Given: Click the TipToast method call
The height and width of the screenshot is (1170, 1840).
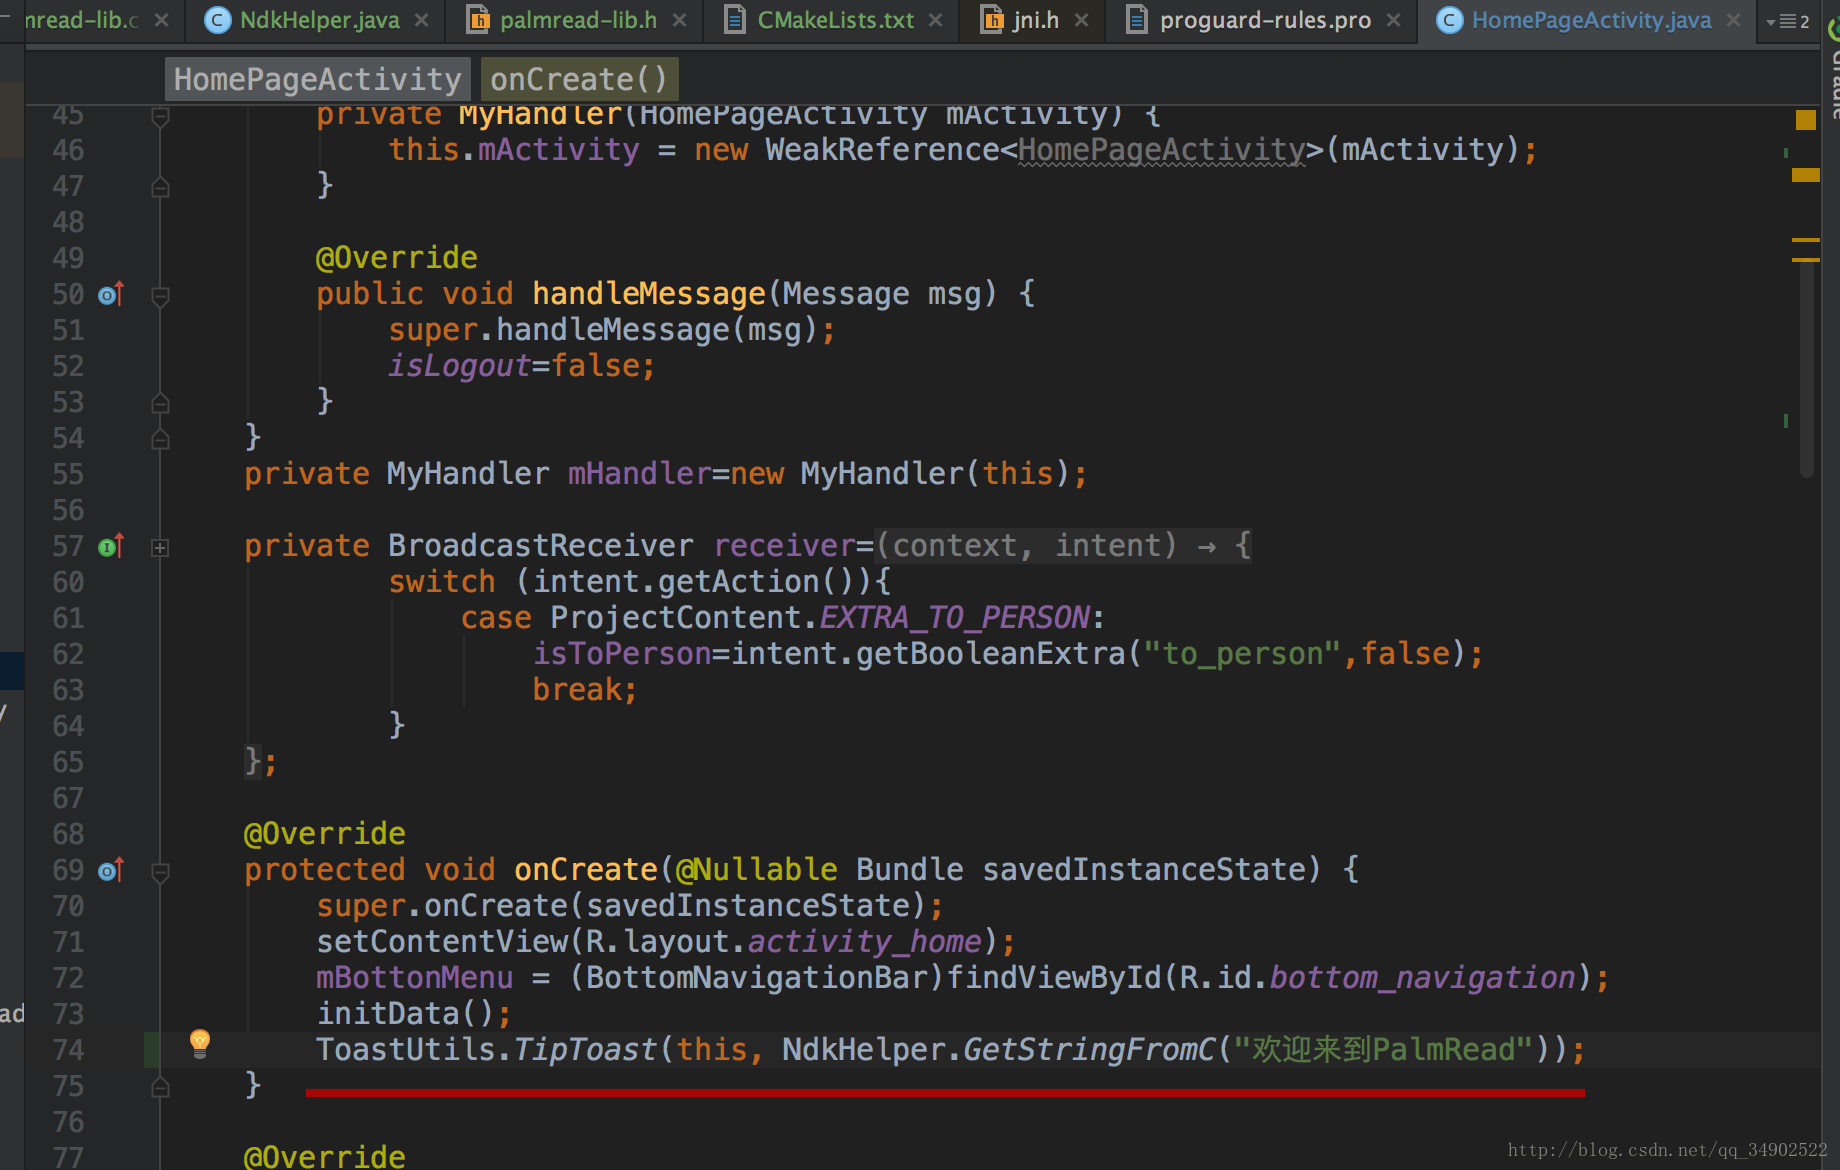Looking at the screenshot, I should pos(586,1050).
